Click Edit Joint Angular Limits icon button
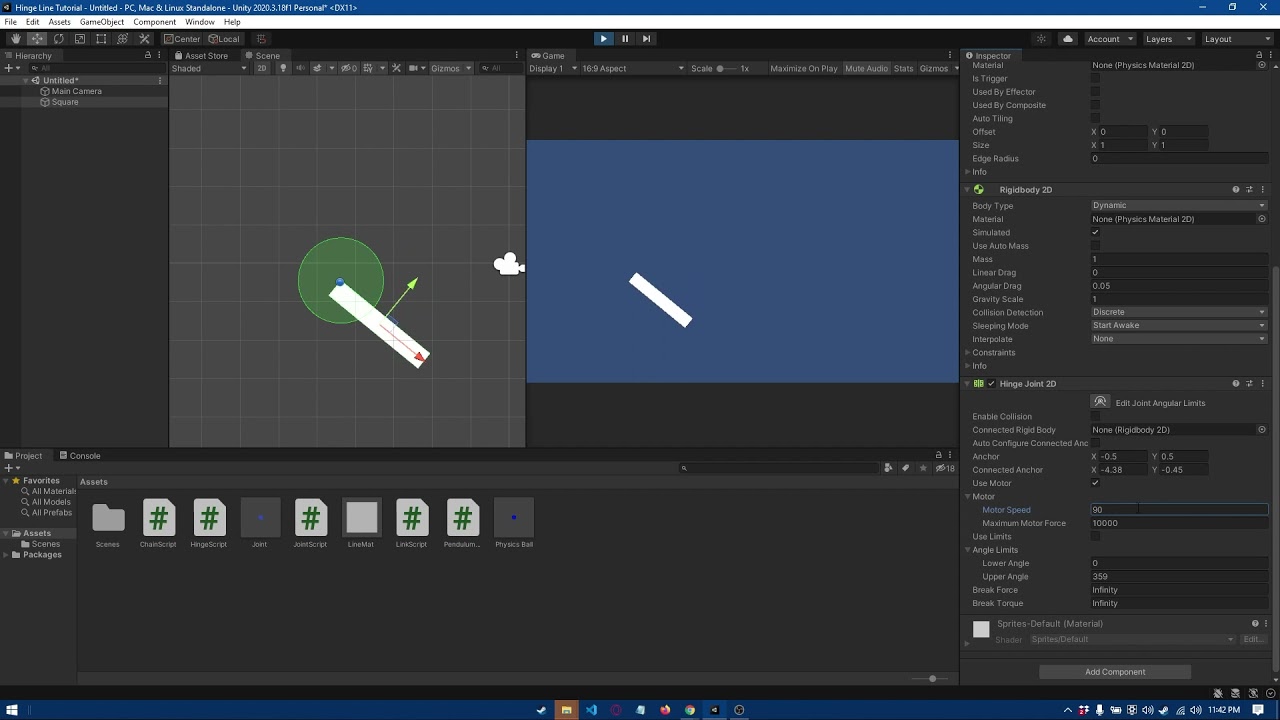 tap(1100, 402)
